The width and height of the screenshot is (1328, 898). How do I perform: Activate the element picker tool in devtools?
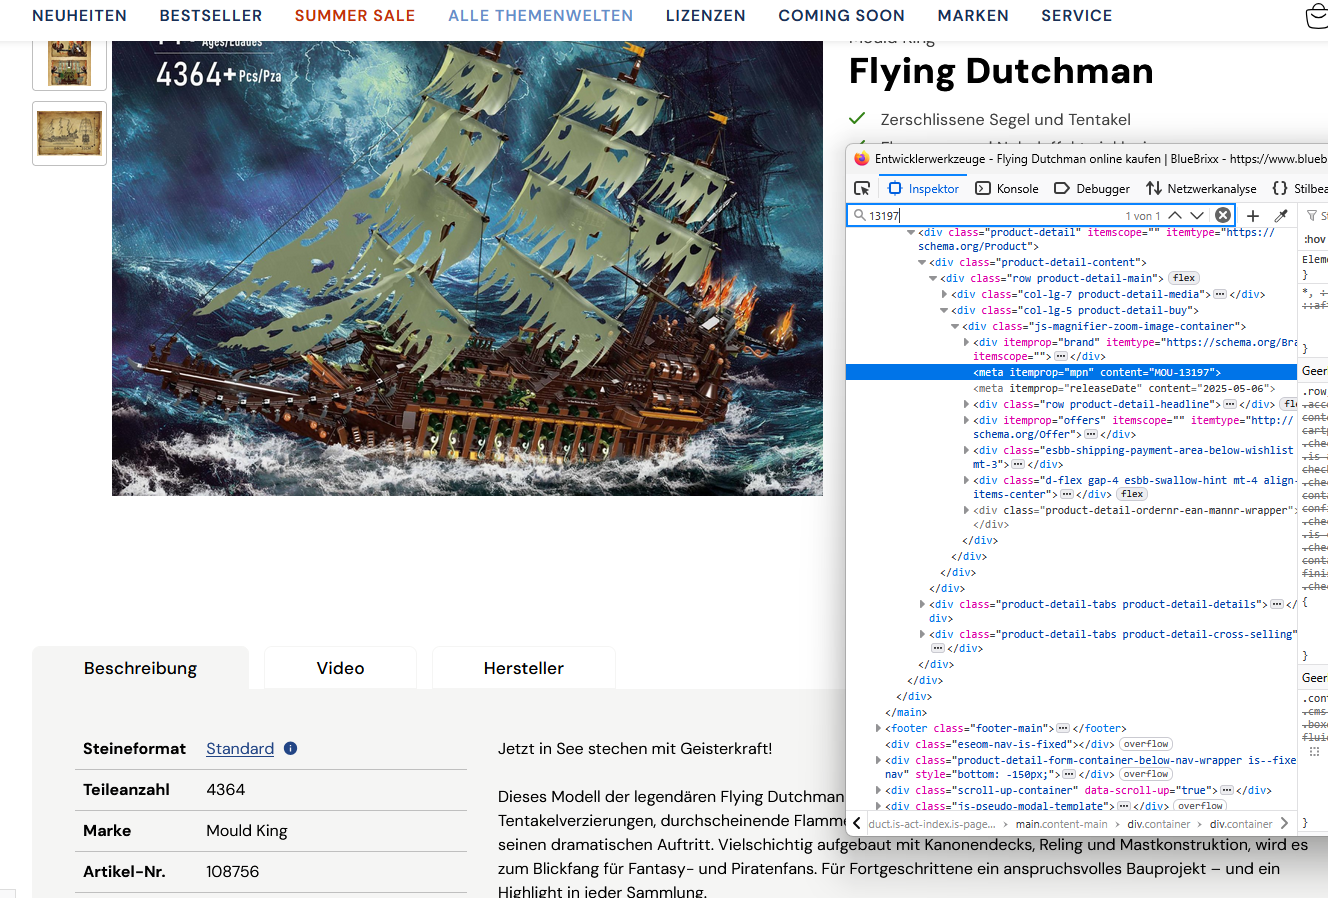(862, 188)
